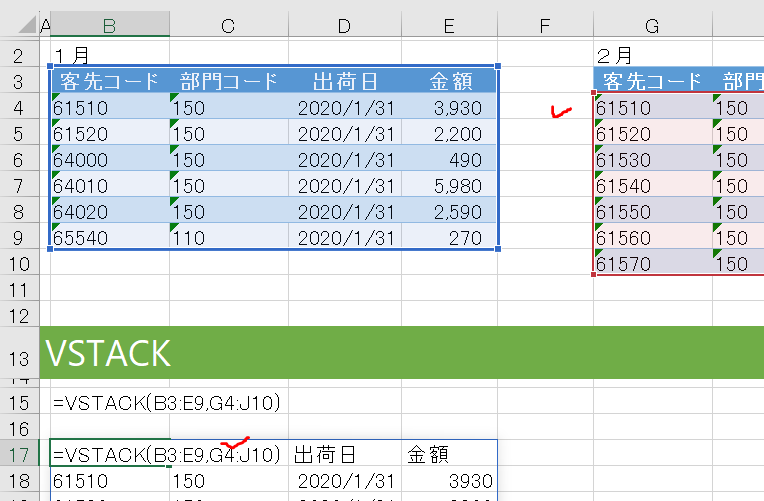Click the 金額 header in the January table
Screen dimensions: 764x501
point(450,81)
